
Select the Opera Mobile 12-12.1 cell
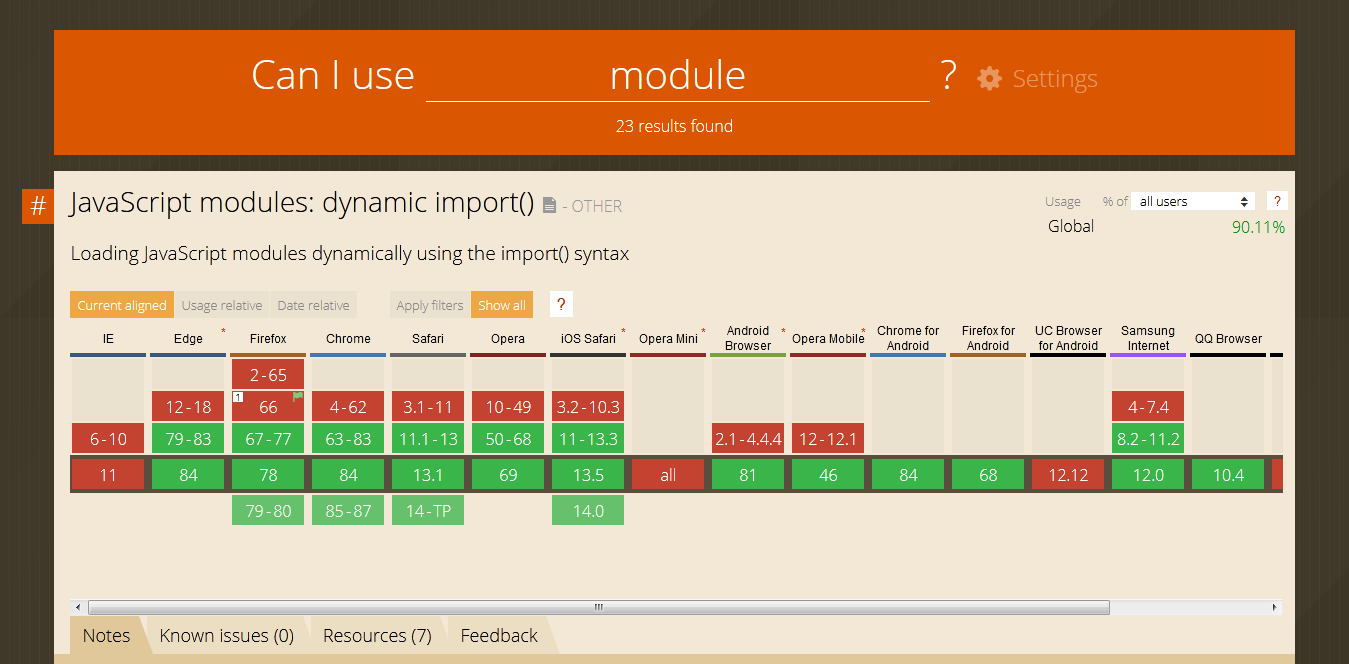click(828, 438)
